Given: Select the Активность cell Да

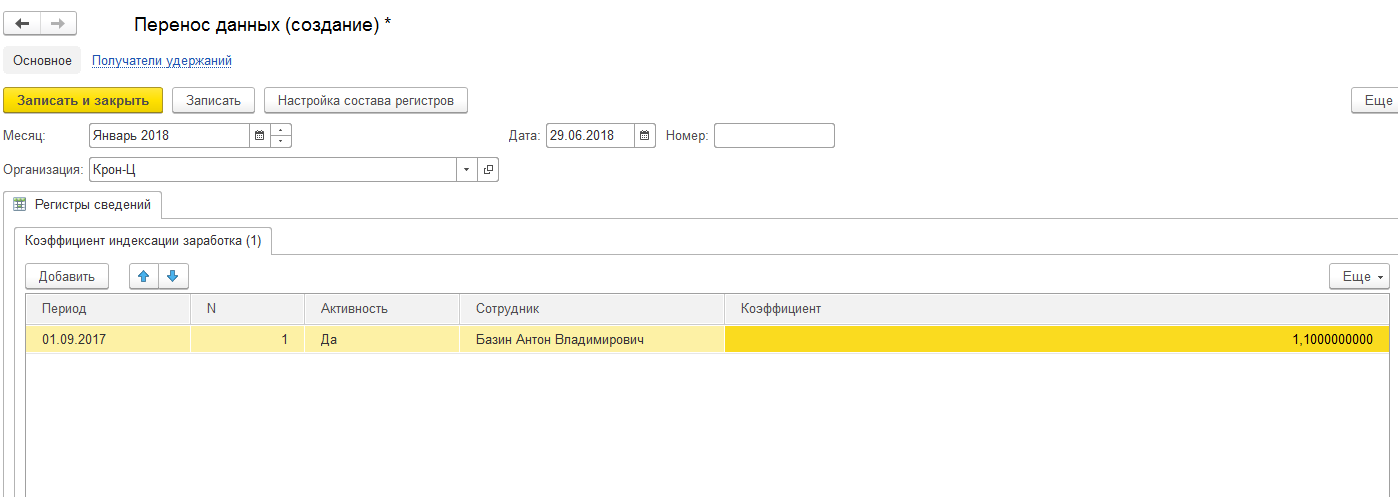Looking at the screenshot, I should point(382,339).
